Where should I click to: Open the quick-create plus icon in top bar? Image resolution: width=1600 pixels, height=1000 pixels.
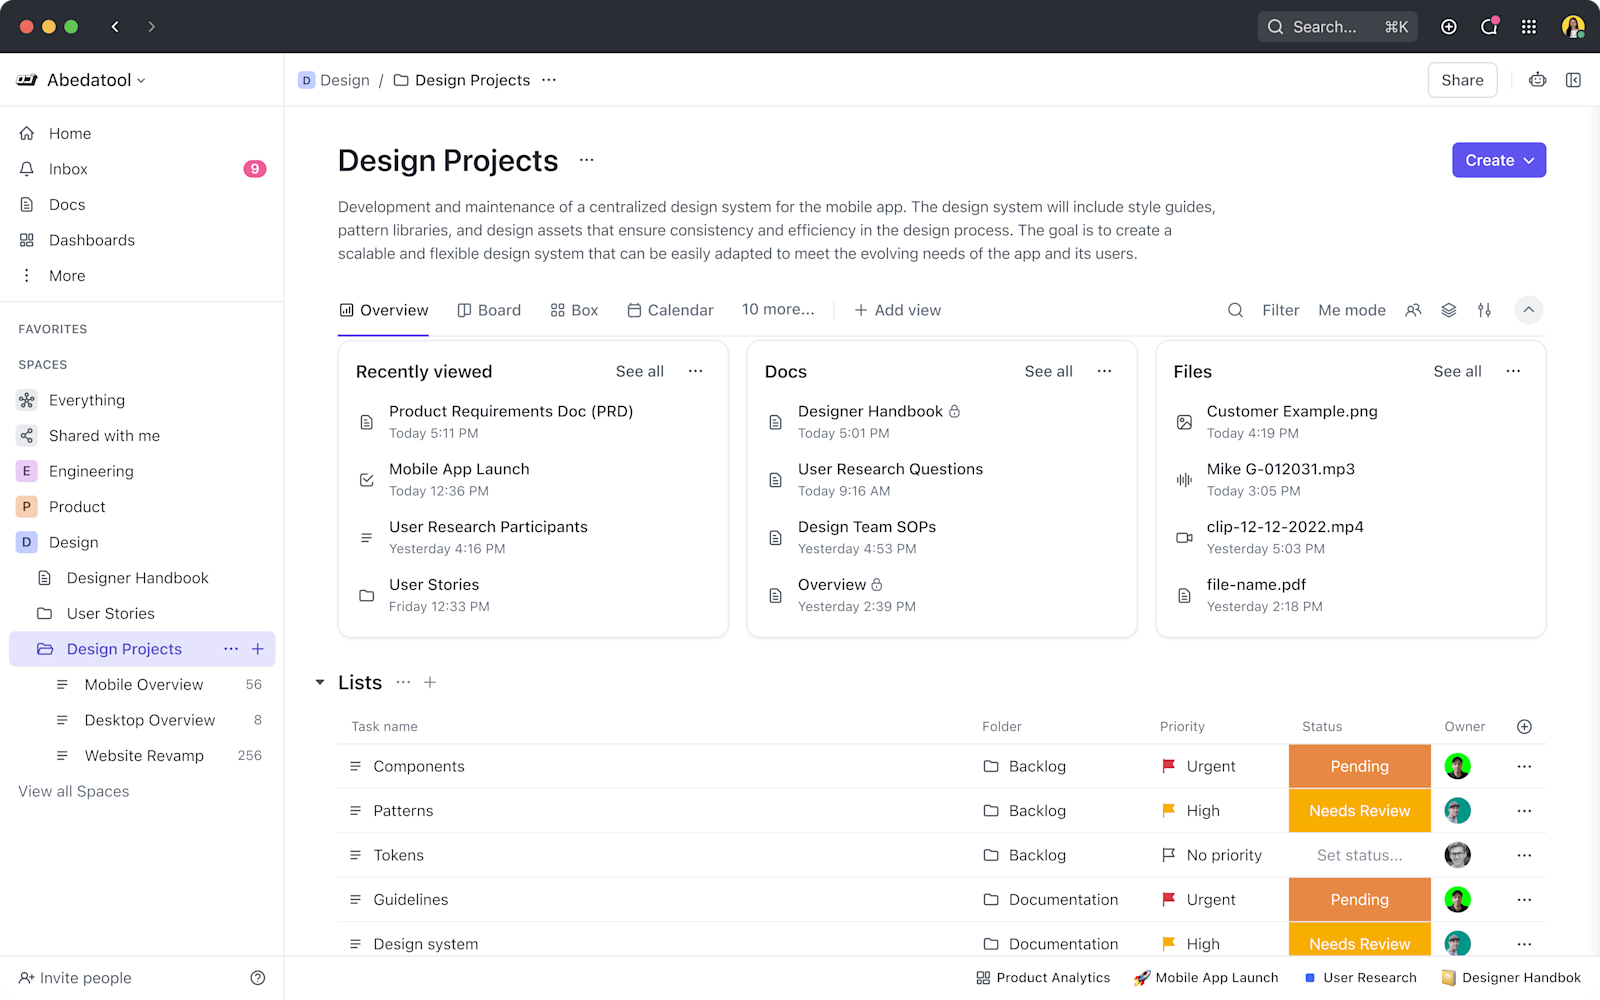(x=1449, y=27)
